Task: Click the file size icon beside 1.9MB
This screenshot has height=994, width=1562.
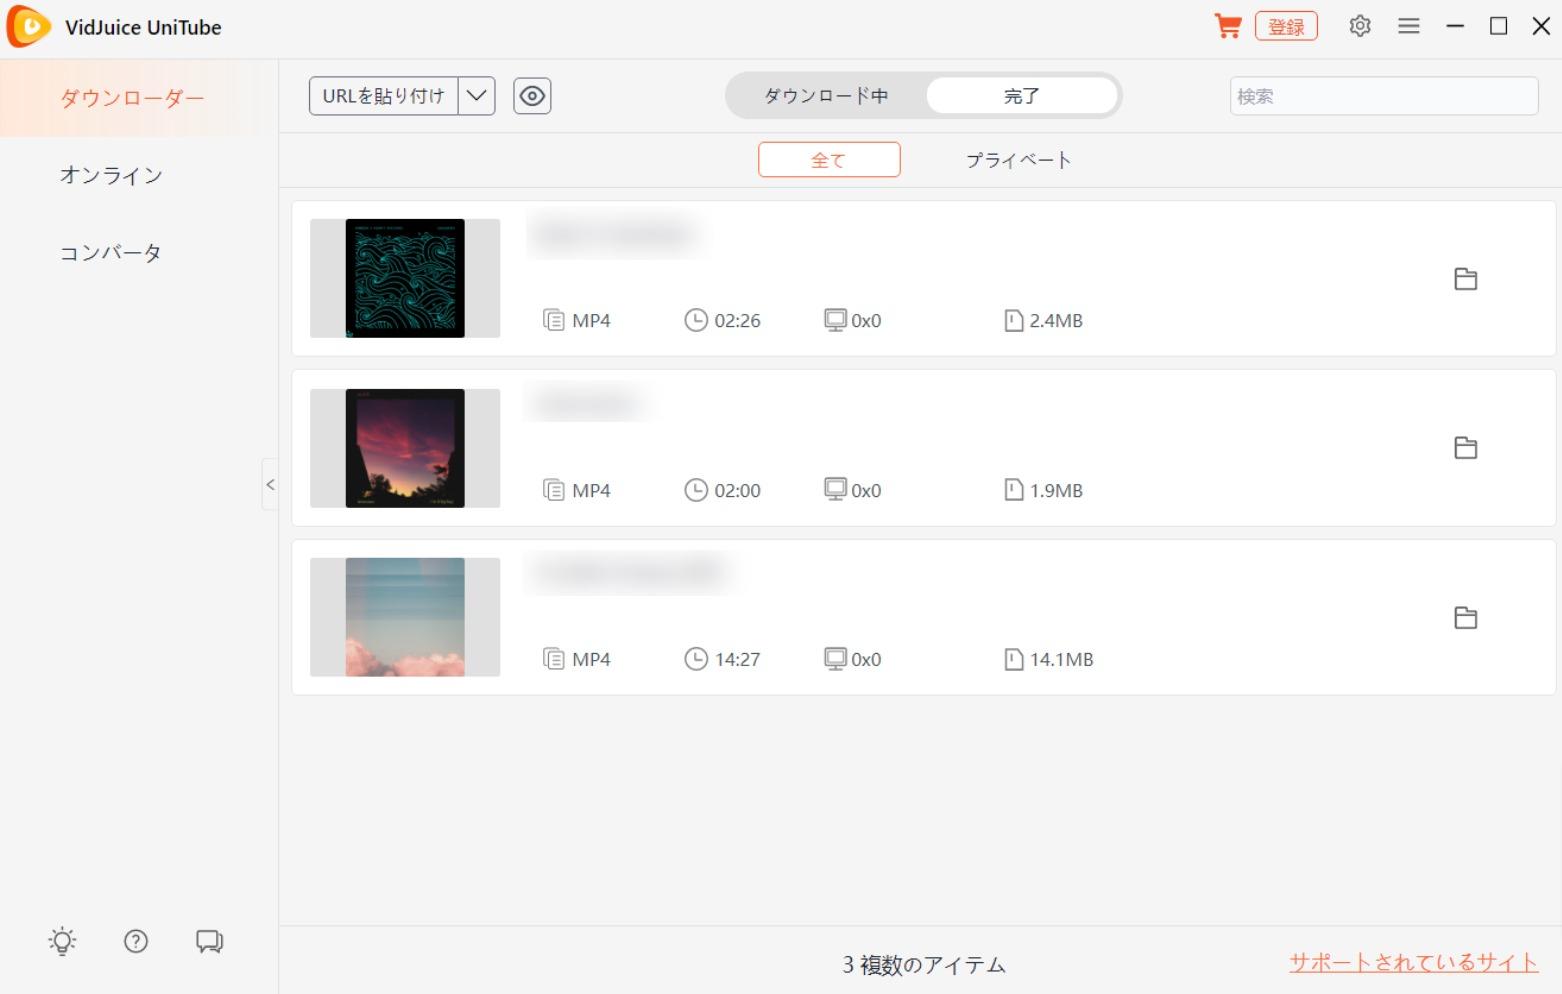Action: 1013,490
